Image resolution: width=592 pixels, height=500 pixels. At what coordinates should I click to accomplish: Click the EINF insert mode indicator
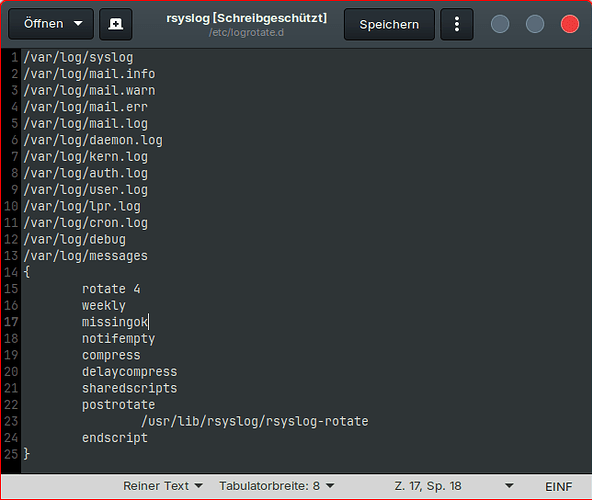tap(558, 487)
